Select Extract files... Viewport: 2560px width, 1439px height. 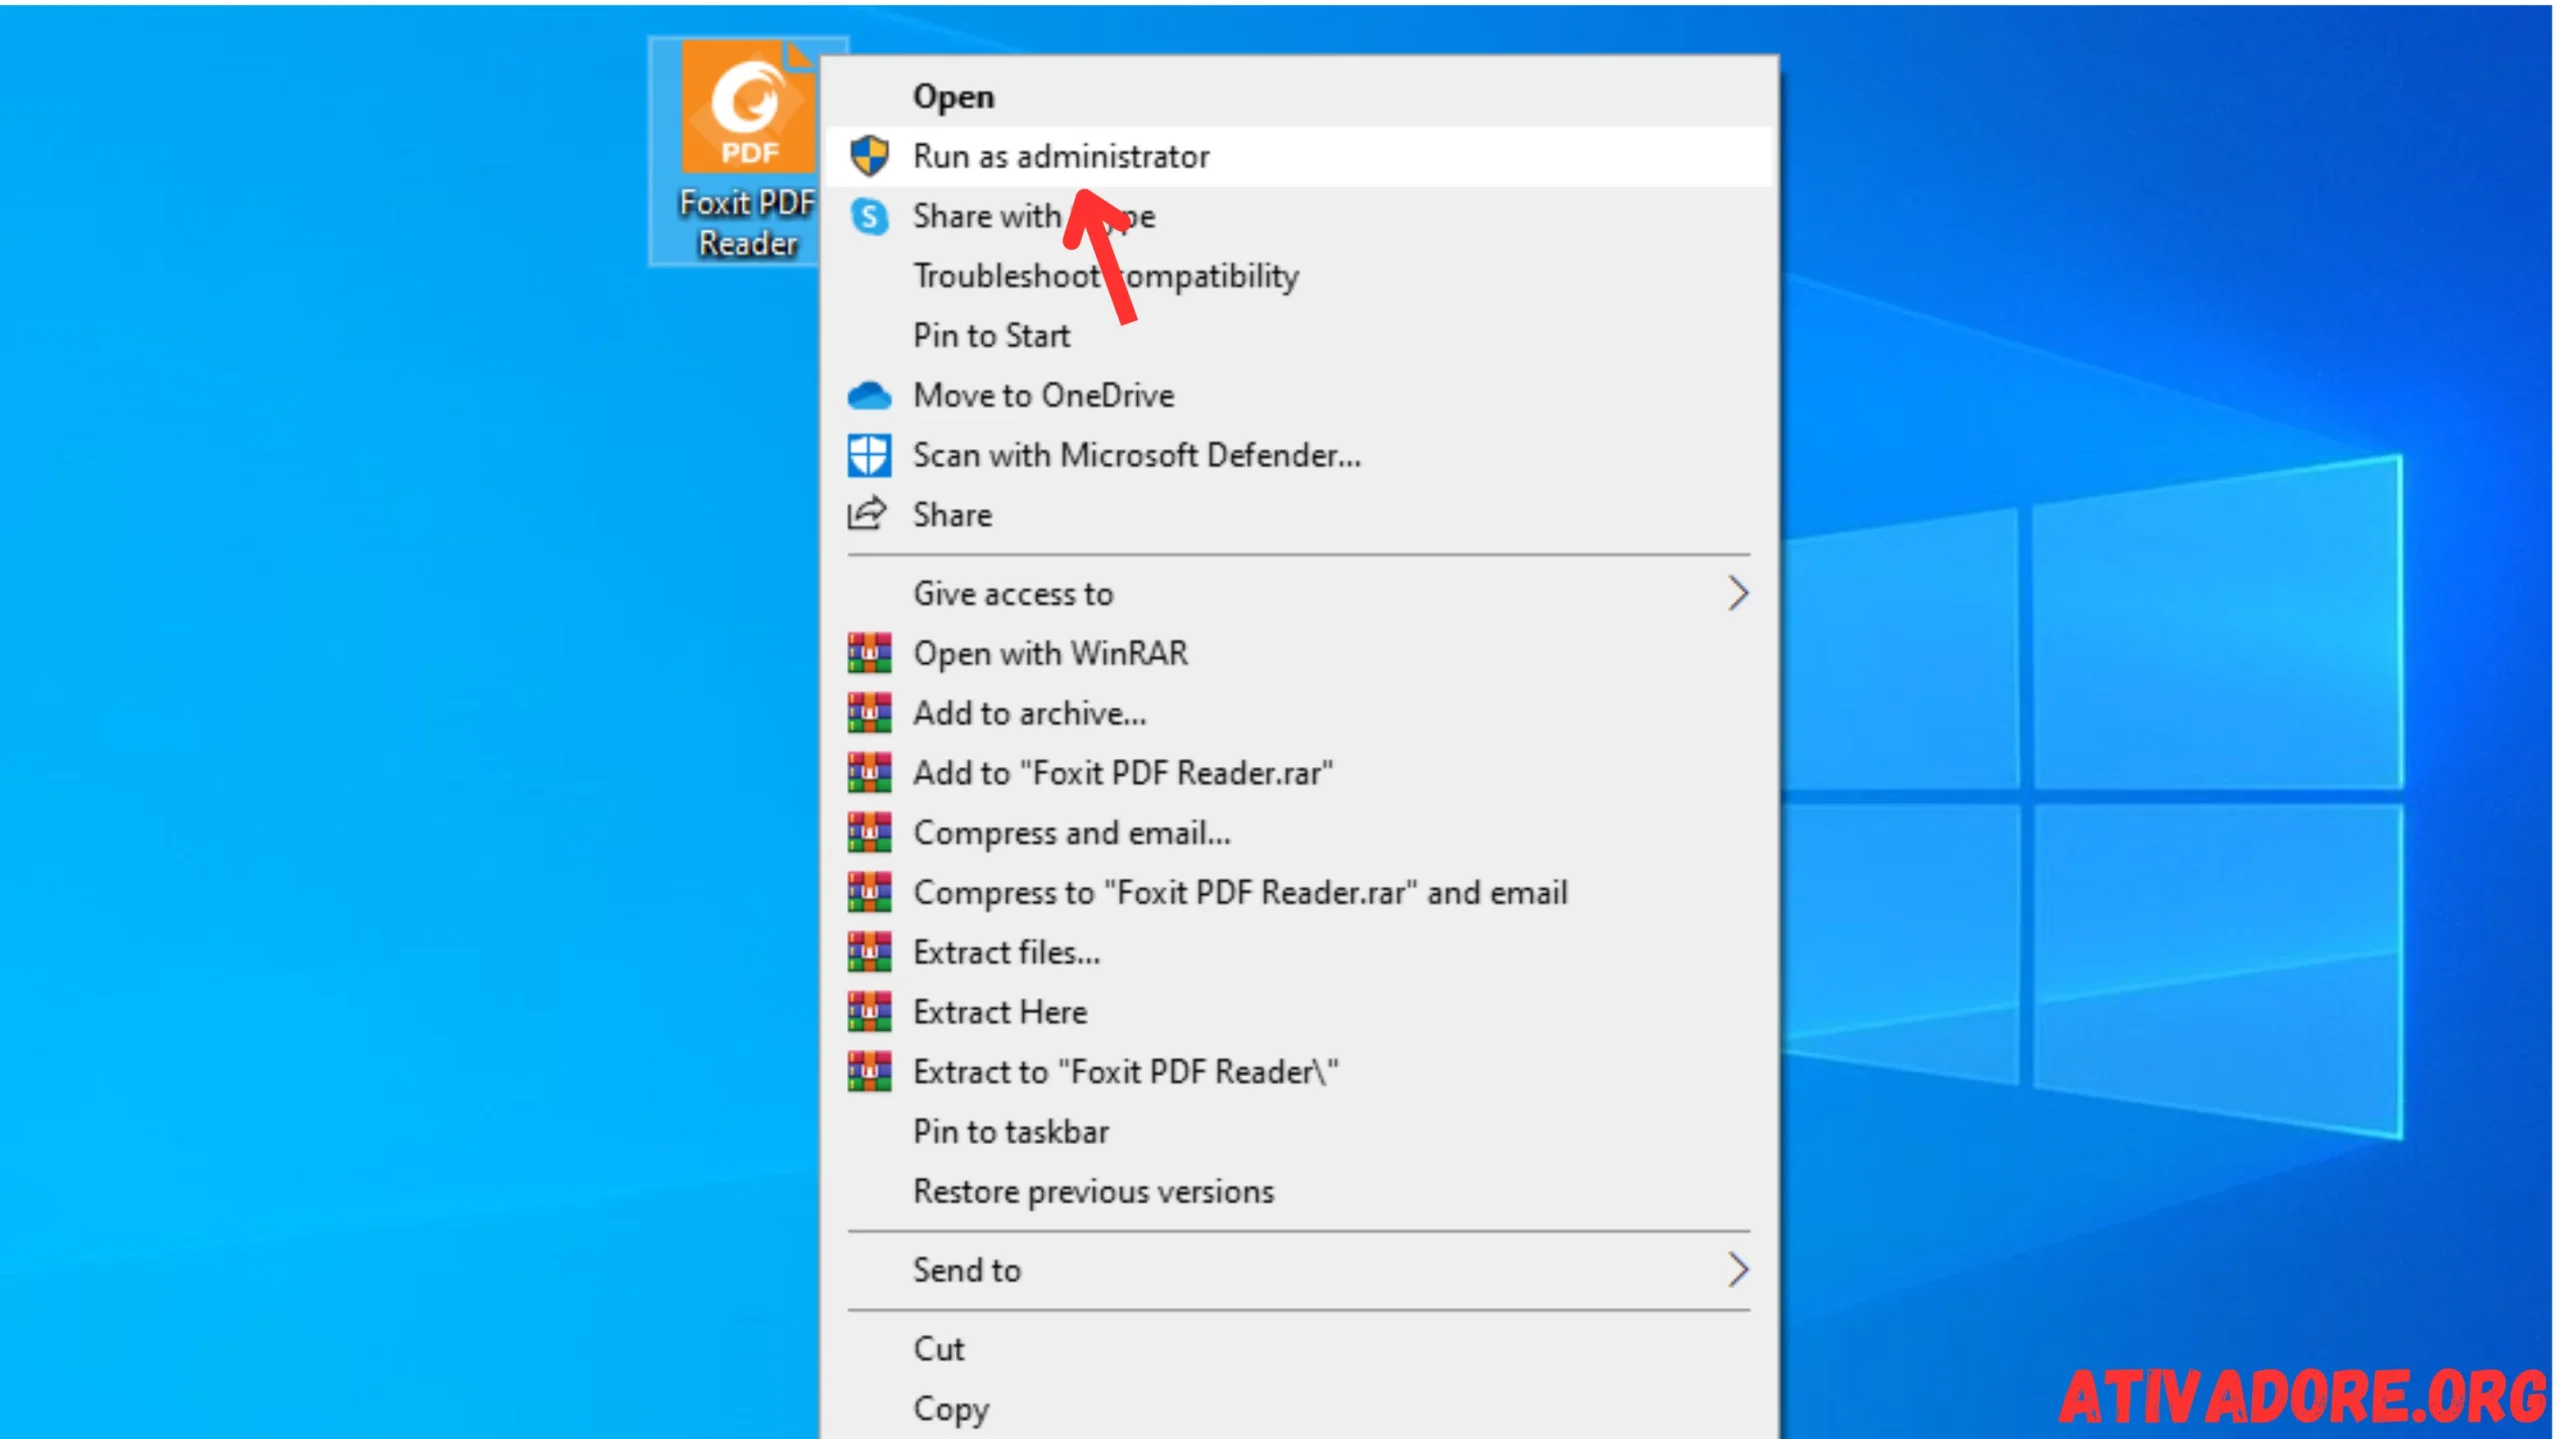click(x=1298, y=952)
